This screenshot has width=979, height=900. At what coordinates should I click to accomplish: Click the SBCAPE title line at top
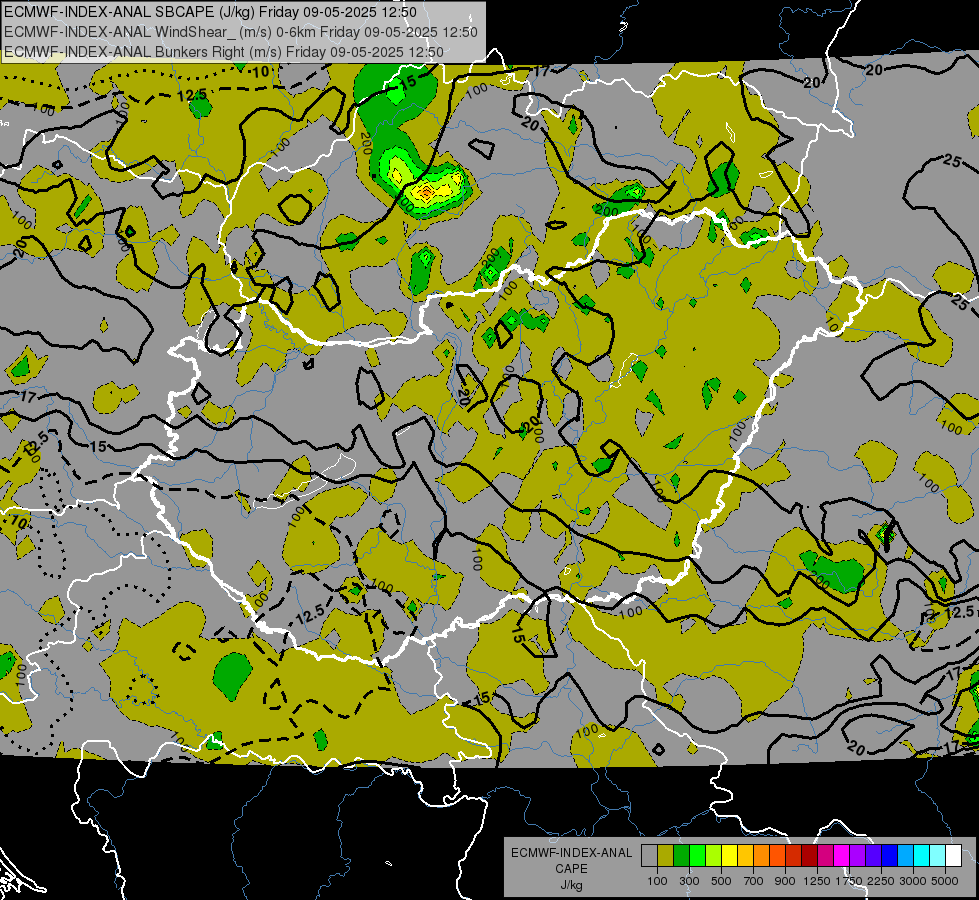click(210, 12)
